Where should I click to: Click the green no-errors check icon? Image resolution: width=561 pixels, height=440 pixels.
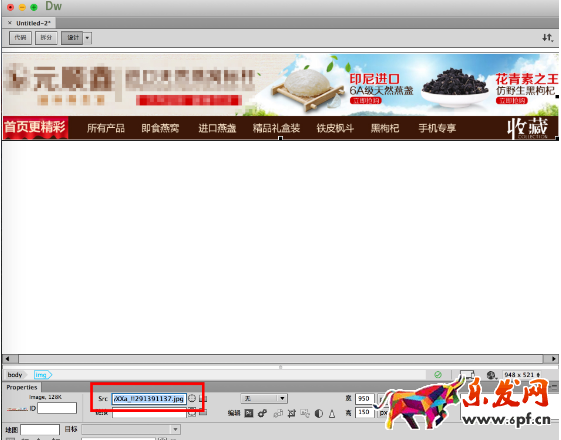[x=438, y=375]
